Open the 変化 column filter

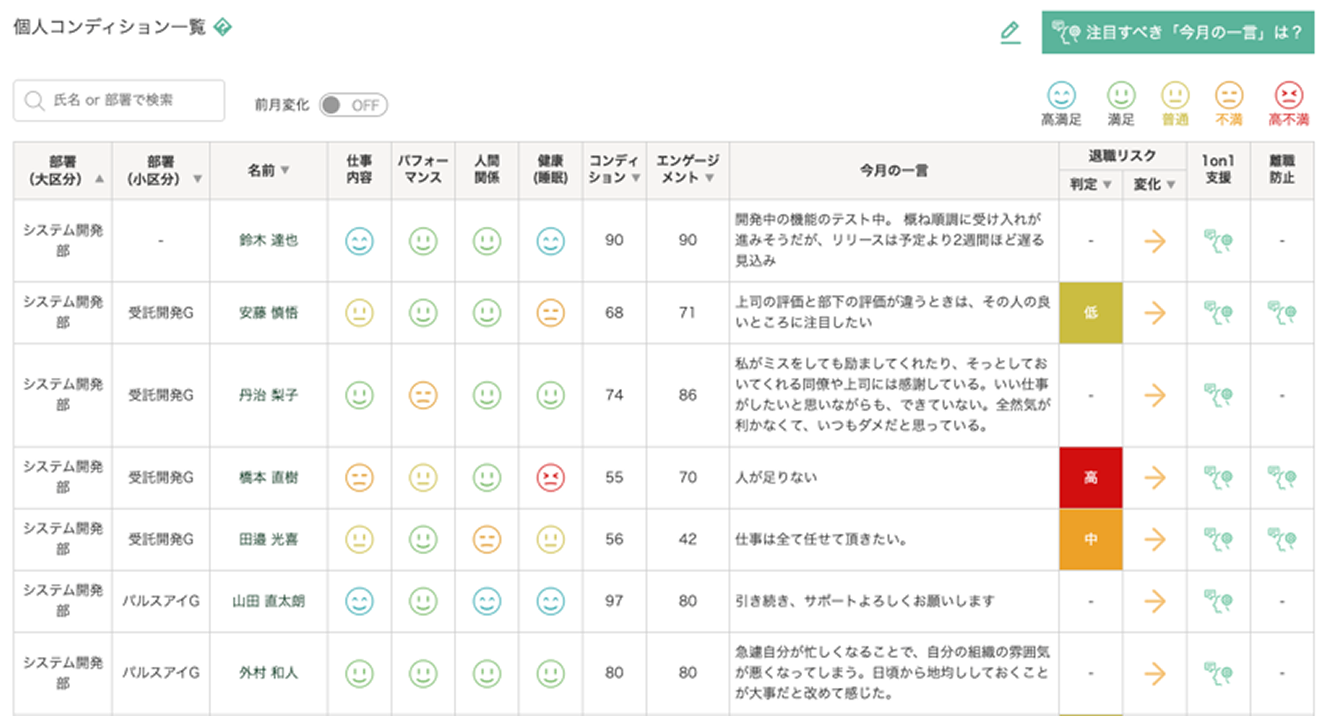(x=1170, y=184)
